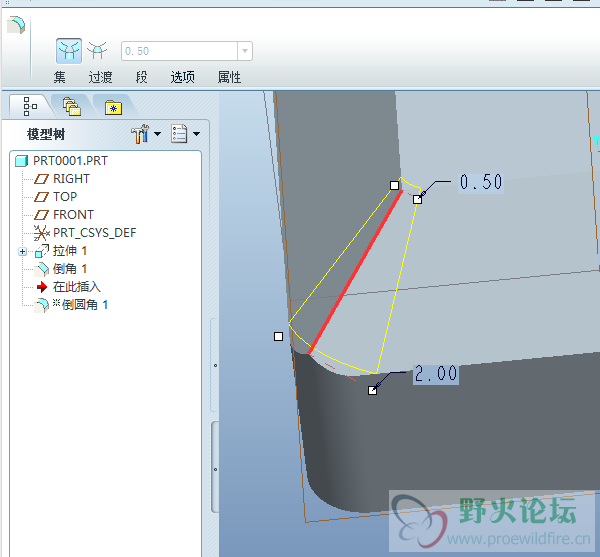Click the TOP plane icon

(x=41, y=197)
